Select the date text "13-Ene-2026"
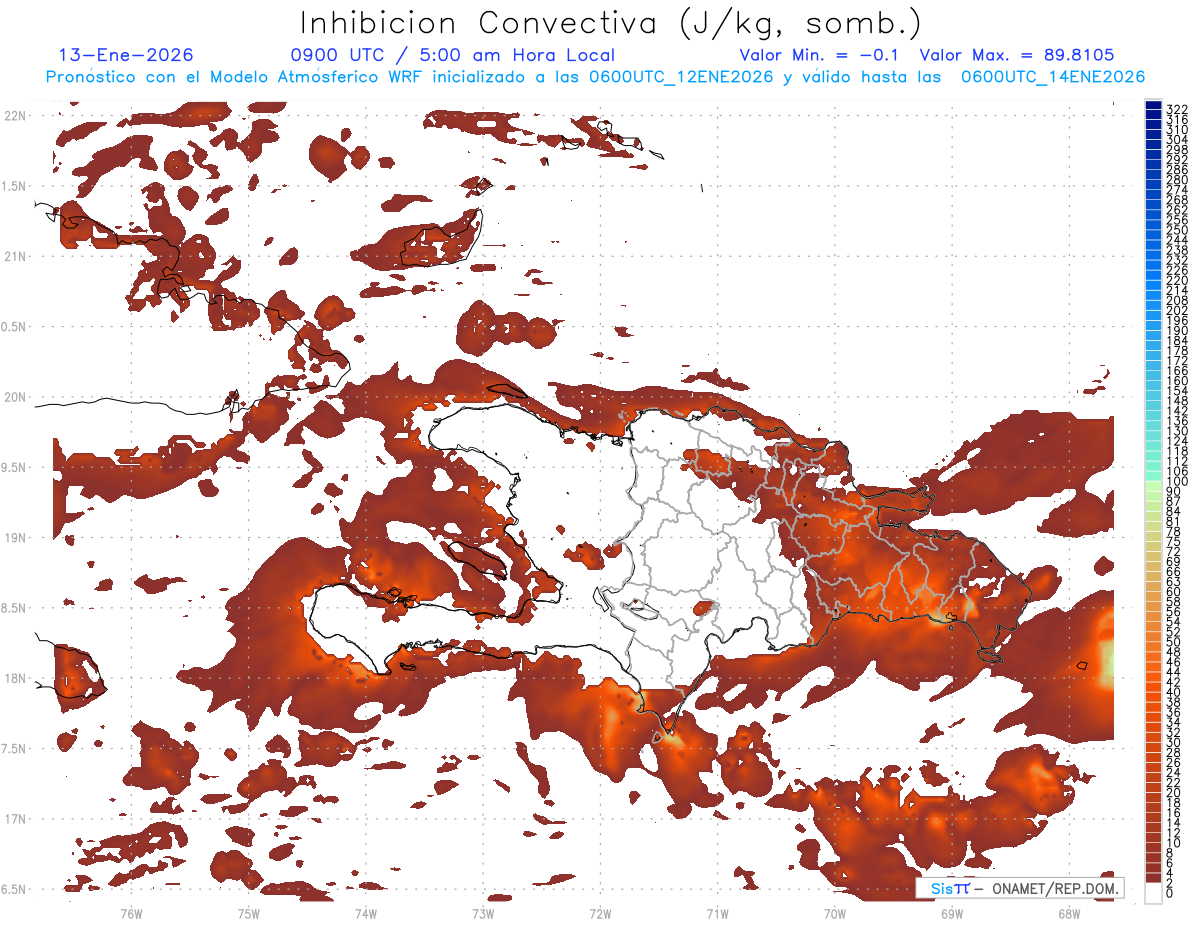This screenshot has width=1200, height=927. pyautogui.click(x=126, y=55)
